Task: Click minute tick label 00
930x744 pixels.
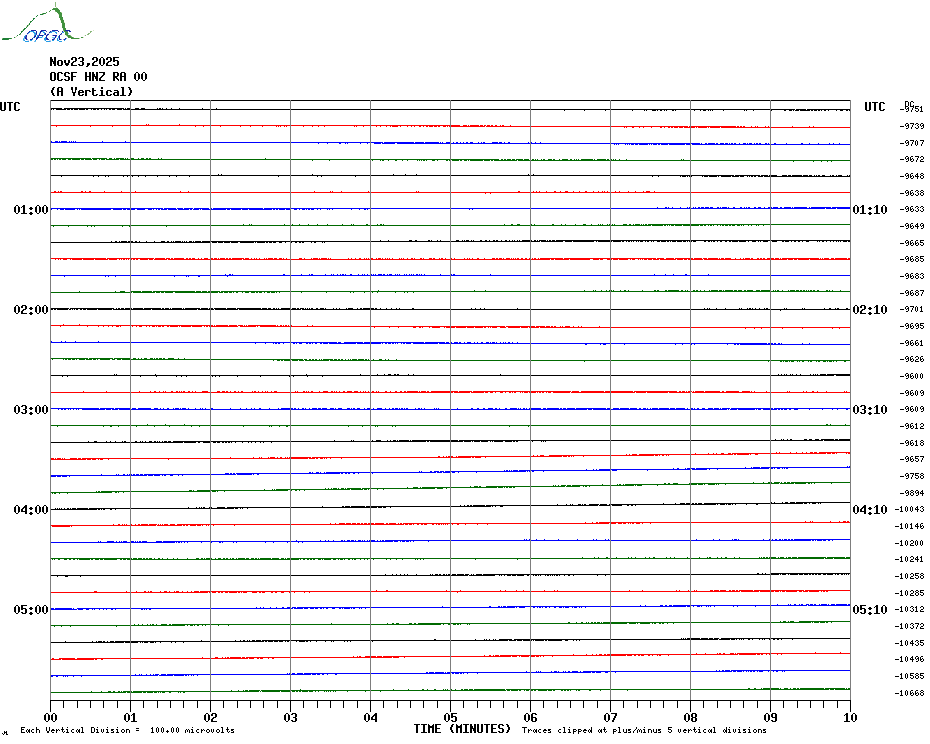Action: (50, 717)
